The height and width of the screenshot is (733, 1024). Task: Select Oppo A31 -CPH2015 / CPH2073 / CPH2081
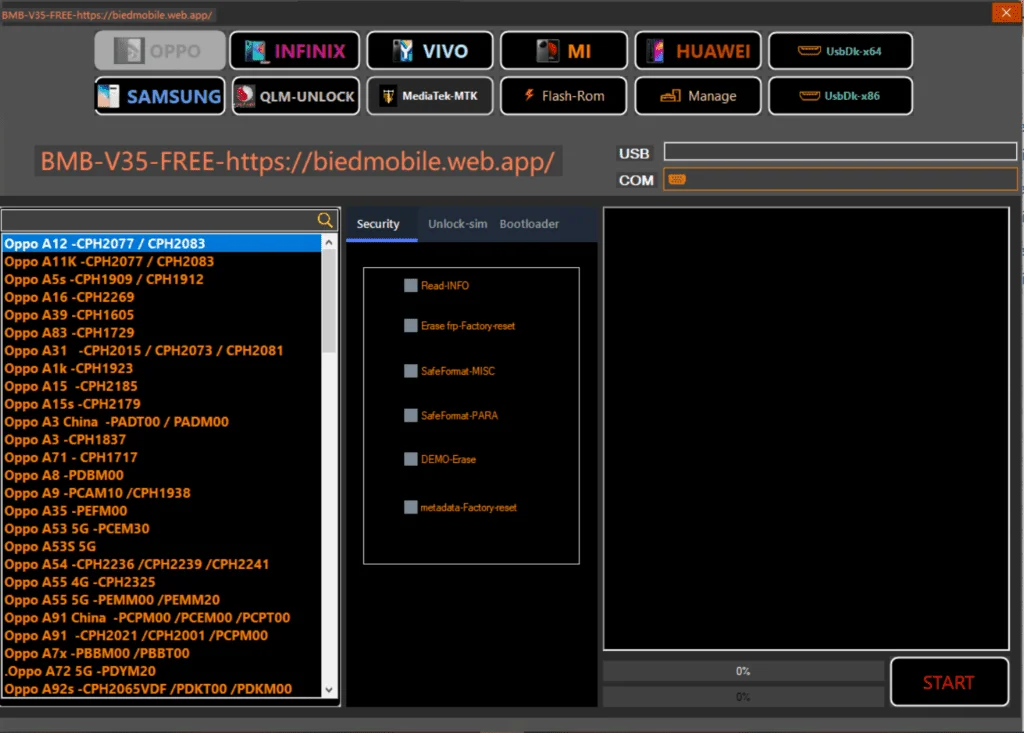[162, 351]
